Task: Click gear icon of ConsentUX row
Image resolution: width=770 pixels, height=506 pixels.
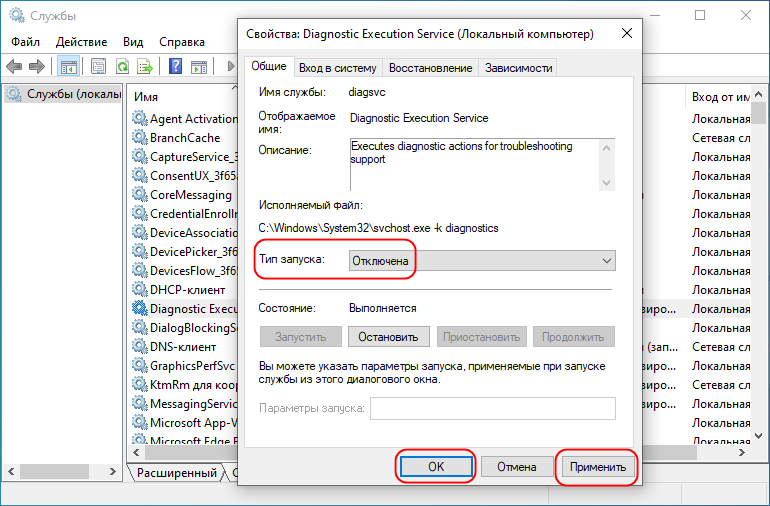Action: coord(140,175)
